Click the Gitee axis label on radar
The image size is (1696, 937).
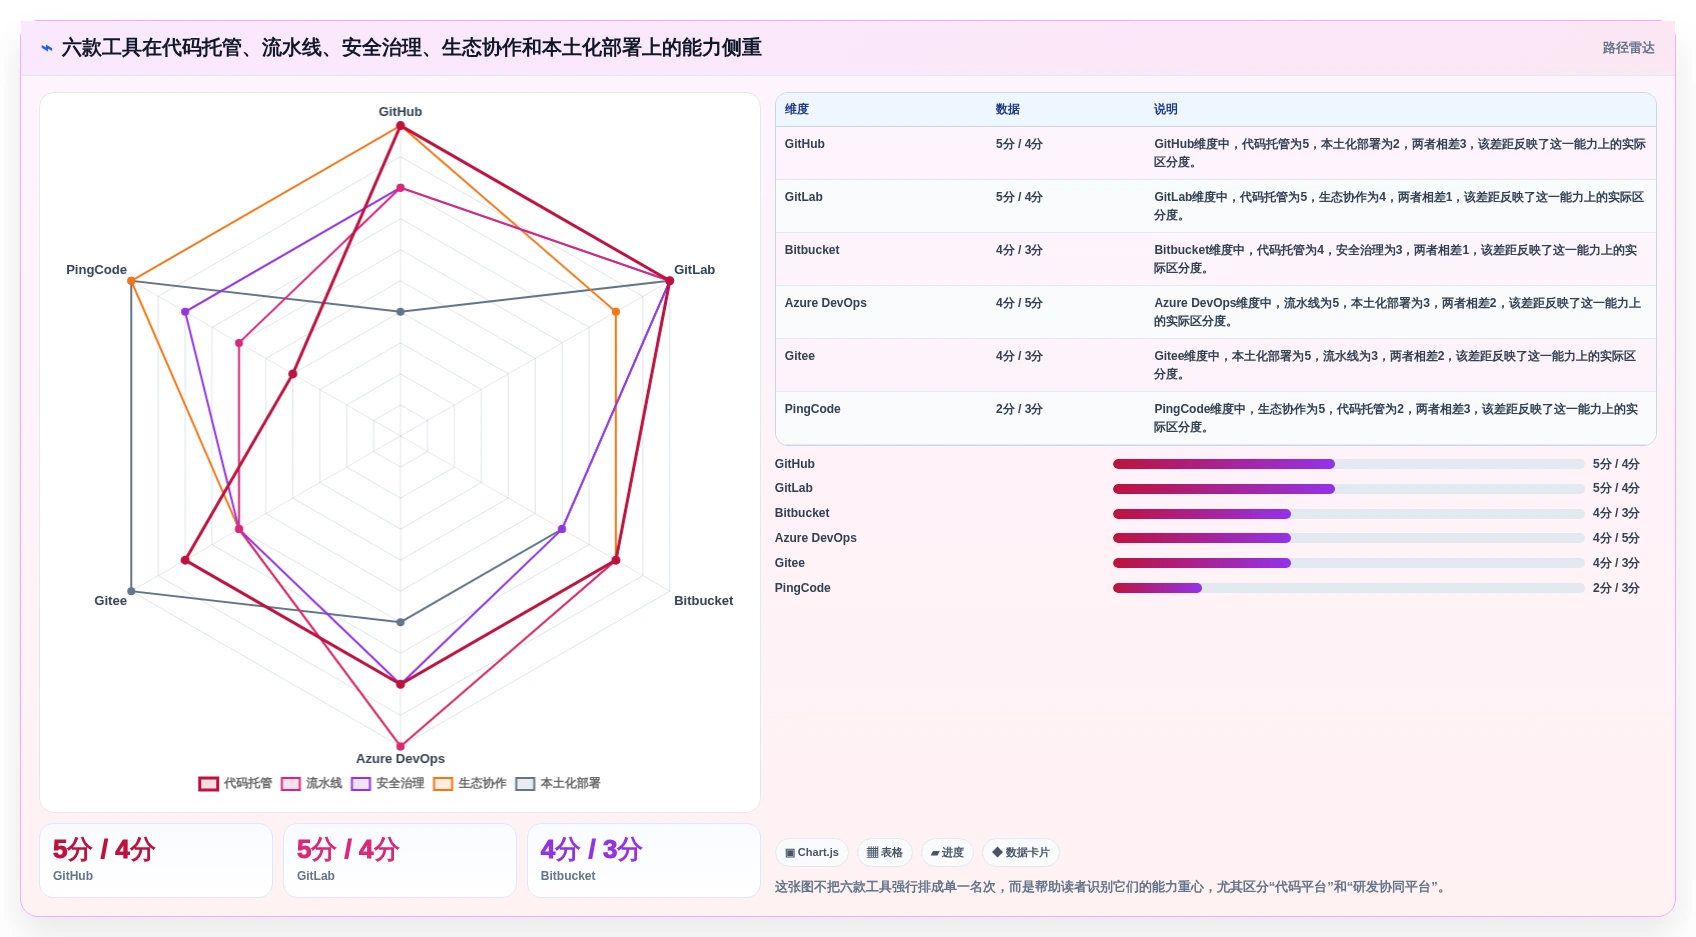pyautogui.click(x=110, y=601)
